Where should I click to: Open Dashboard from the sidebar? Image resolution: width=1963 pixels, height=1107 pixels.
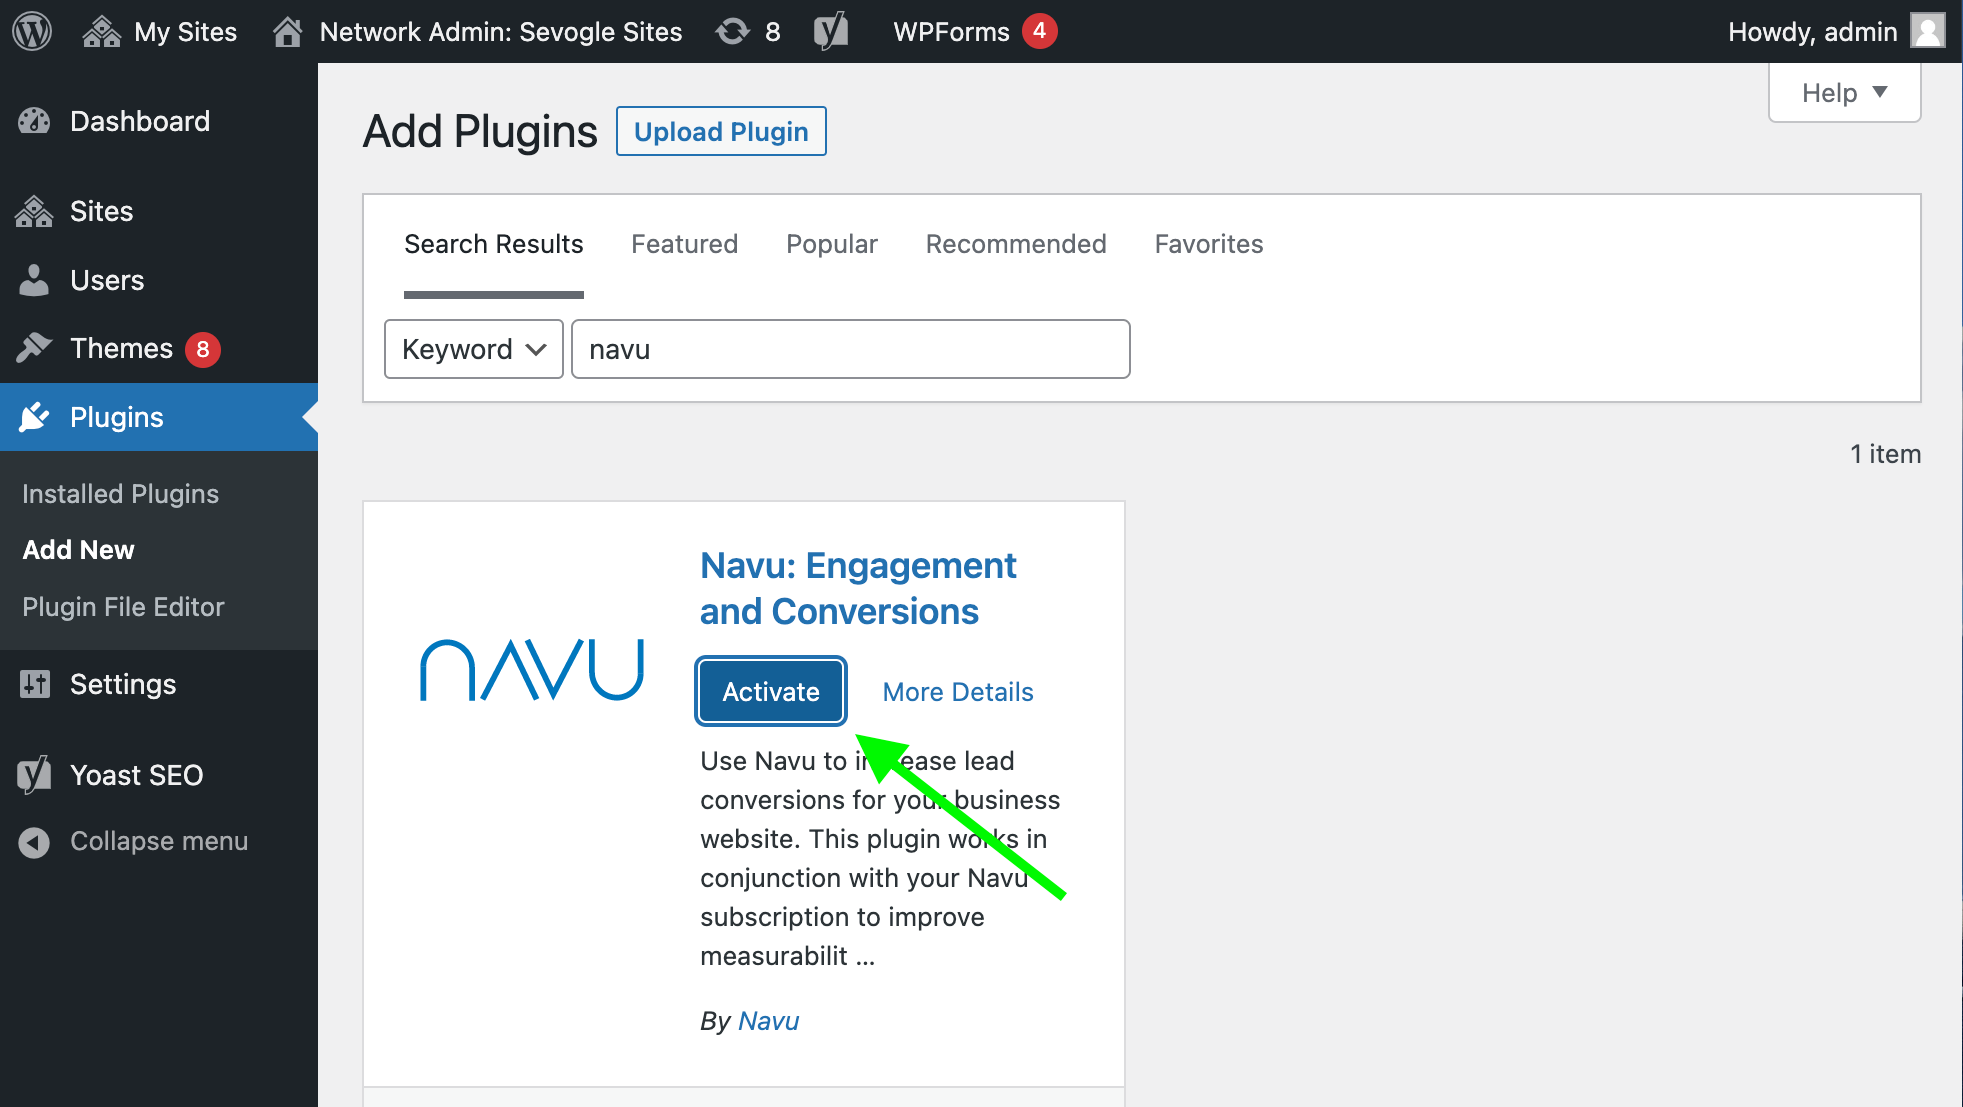[x=139, y=122]
